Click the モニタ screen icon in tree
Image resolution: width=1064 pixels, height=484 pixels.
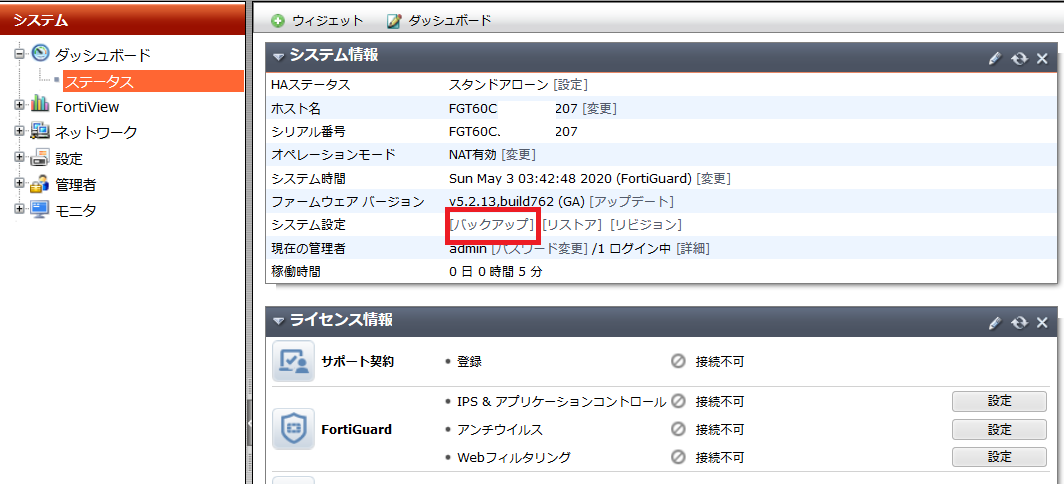coord(40,209)
